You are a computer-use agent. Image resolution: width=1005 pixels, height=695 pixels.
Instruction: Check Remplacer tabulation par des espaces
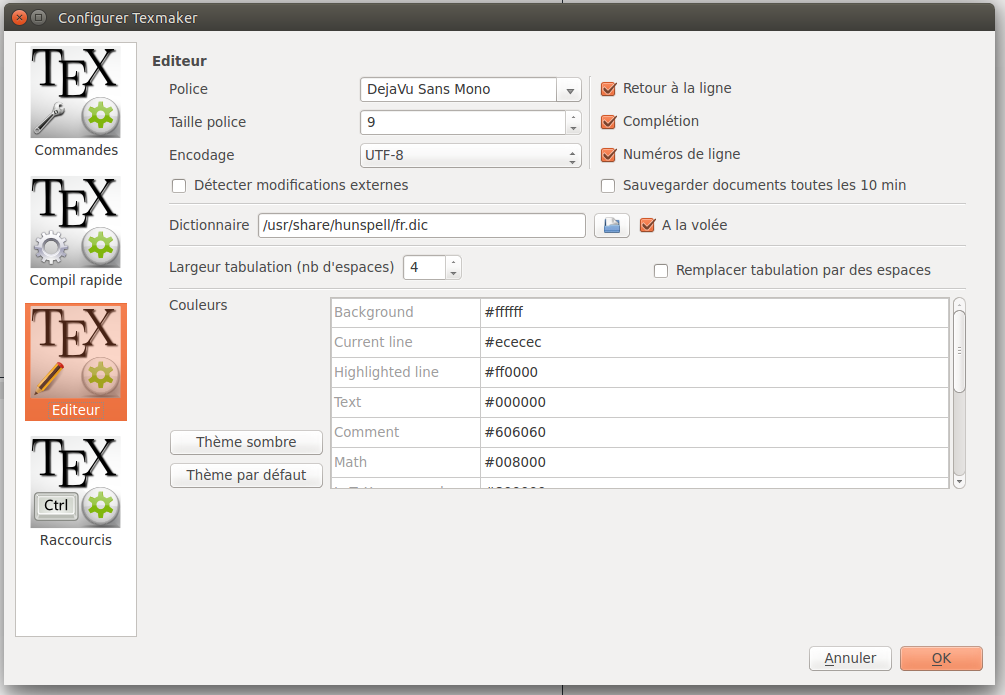[x=661, y=271]
